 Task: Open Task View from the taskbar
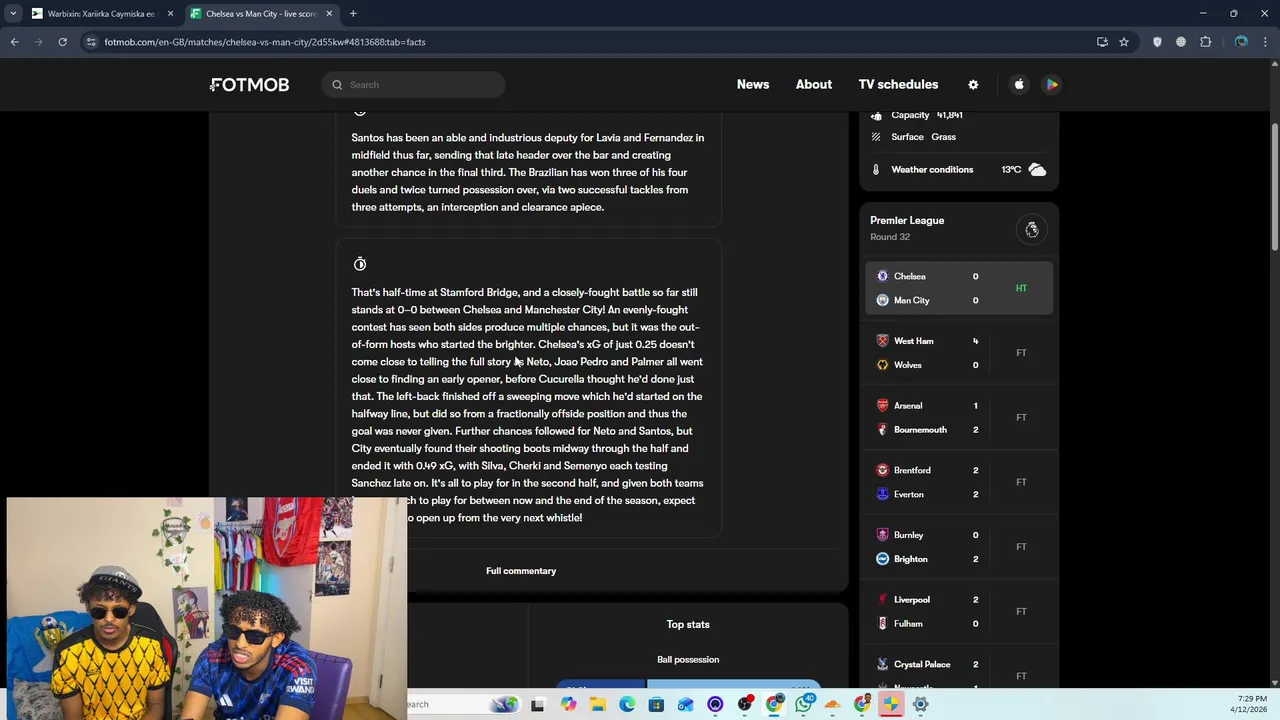[537, 705]
